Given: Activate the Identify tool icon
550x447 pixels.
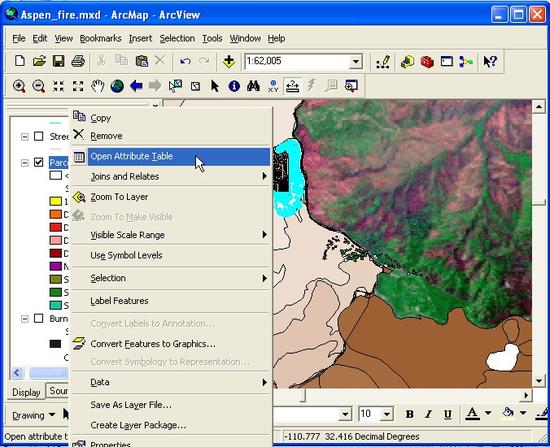Looking at the screenshot, I should pyautogui.click(x=234, y=86).
